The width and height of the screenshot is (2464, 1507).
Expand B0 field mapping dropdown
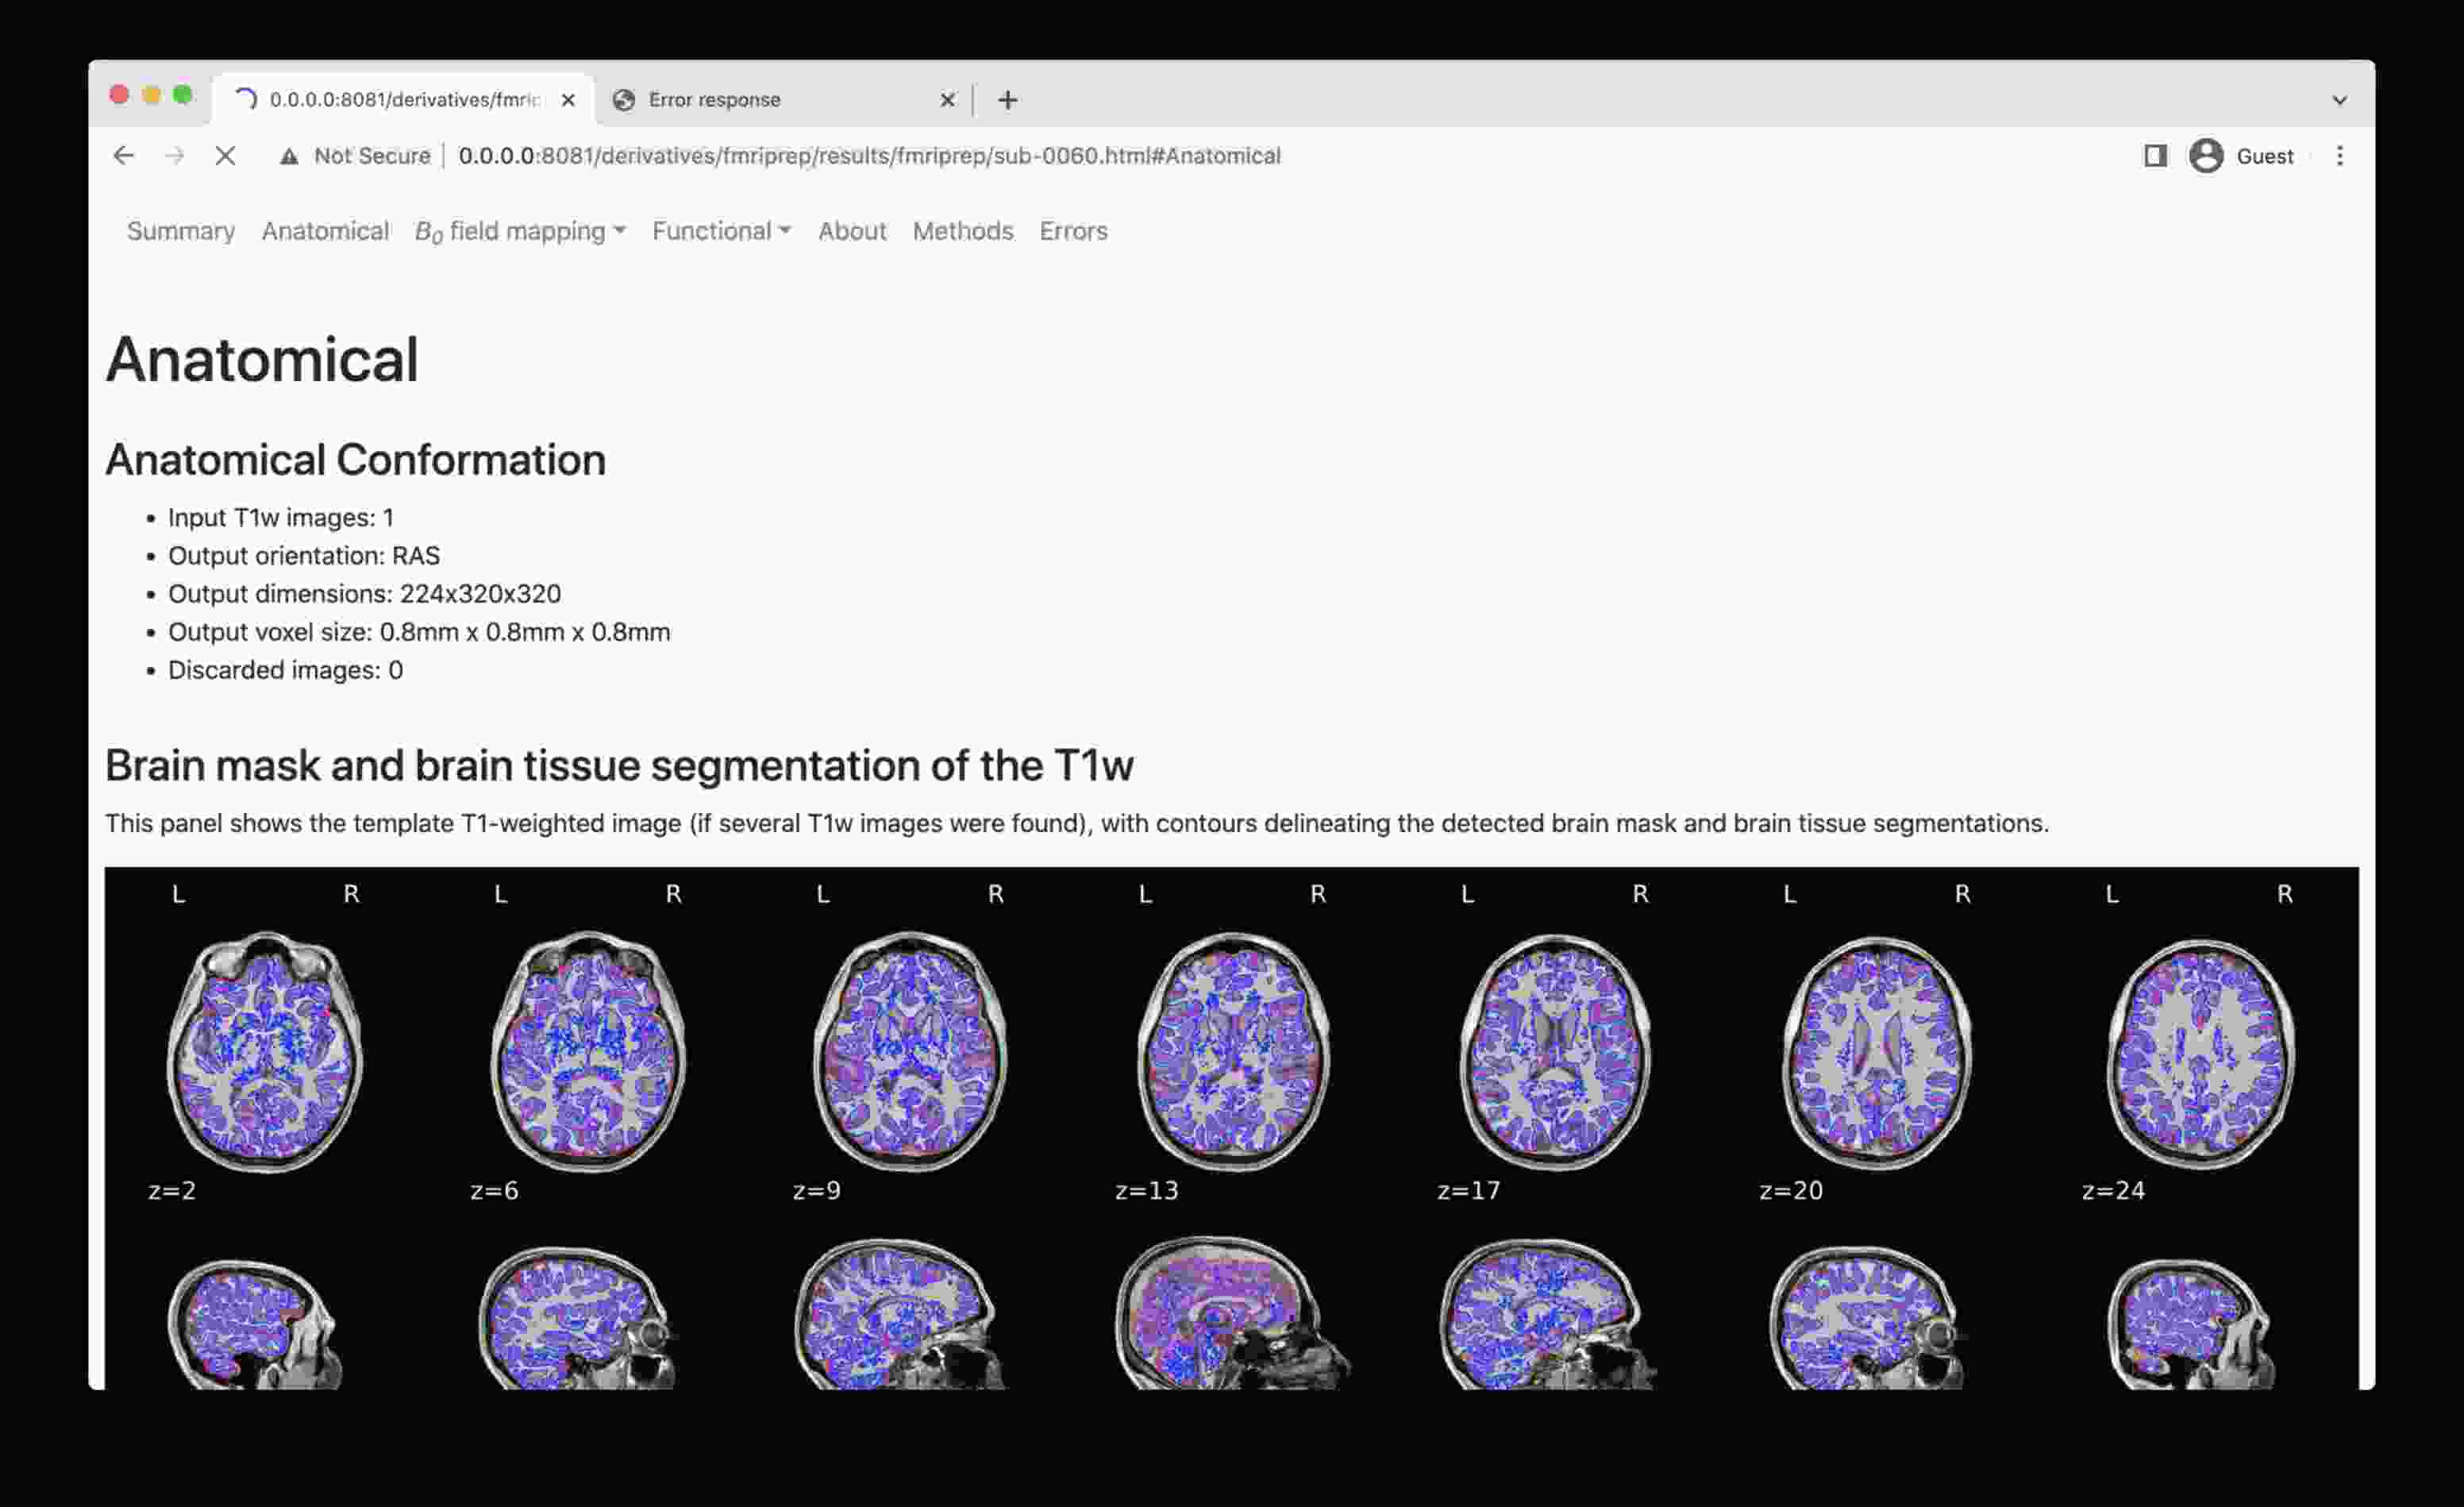click(520, 232)
